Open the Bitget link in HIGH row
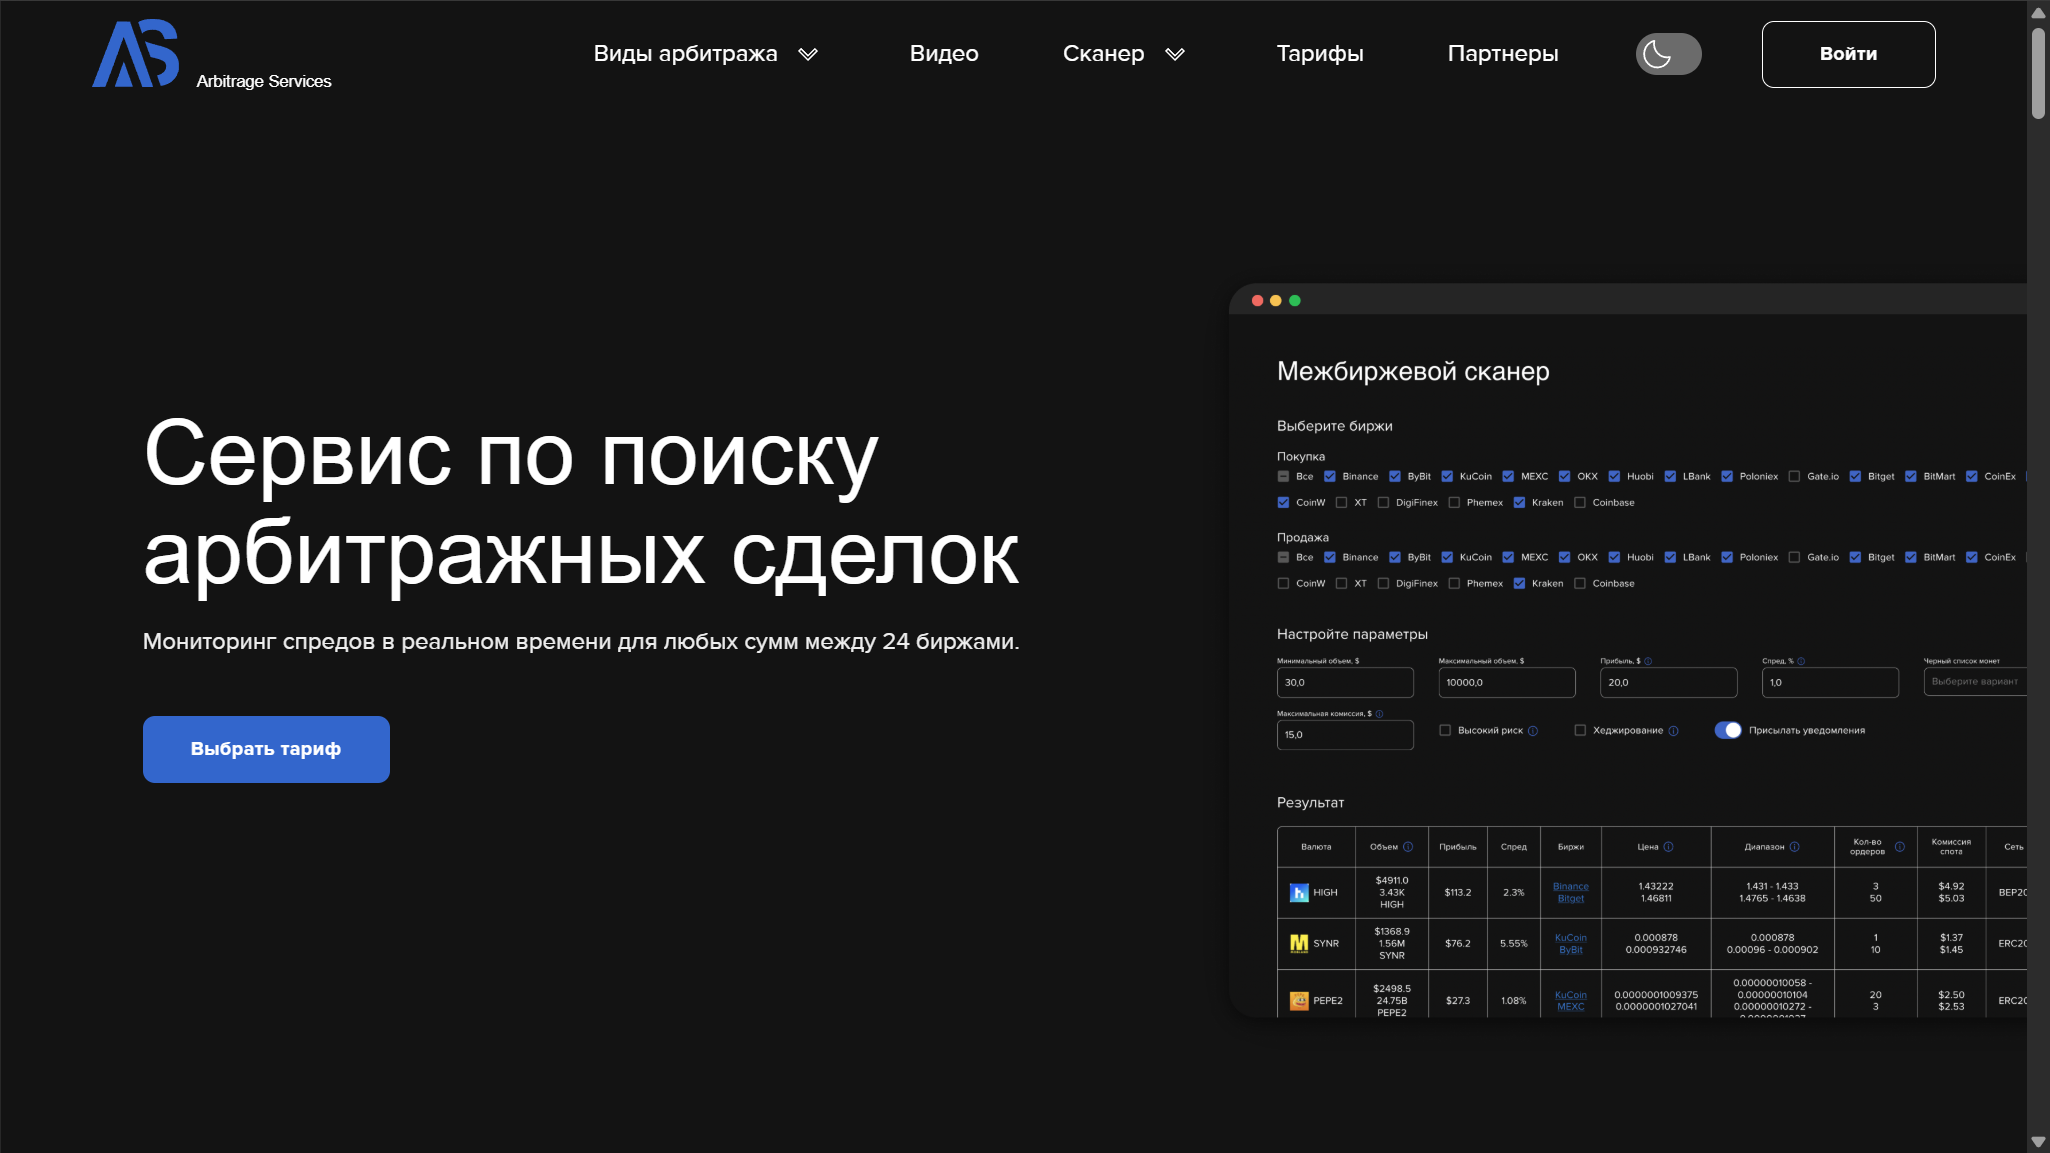2050x1153 pixels. click(x=1570, y=898)
